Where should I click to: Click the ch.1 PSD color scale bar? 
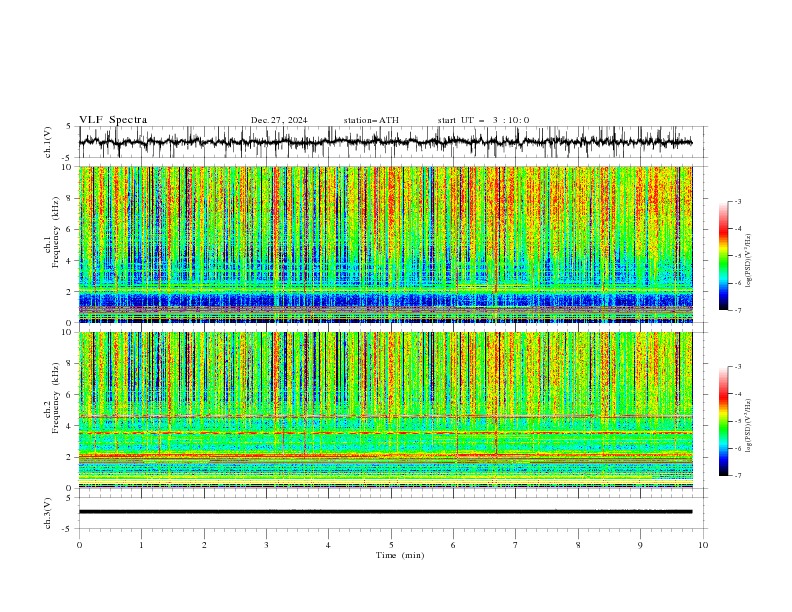(x=724, y=256)
